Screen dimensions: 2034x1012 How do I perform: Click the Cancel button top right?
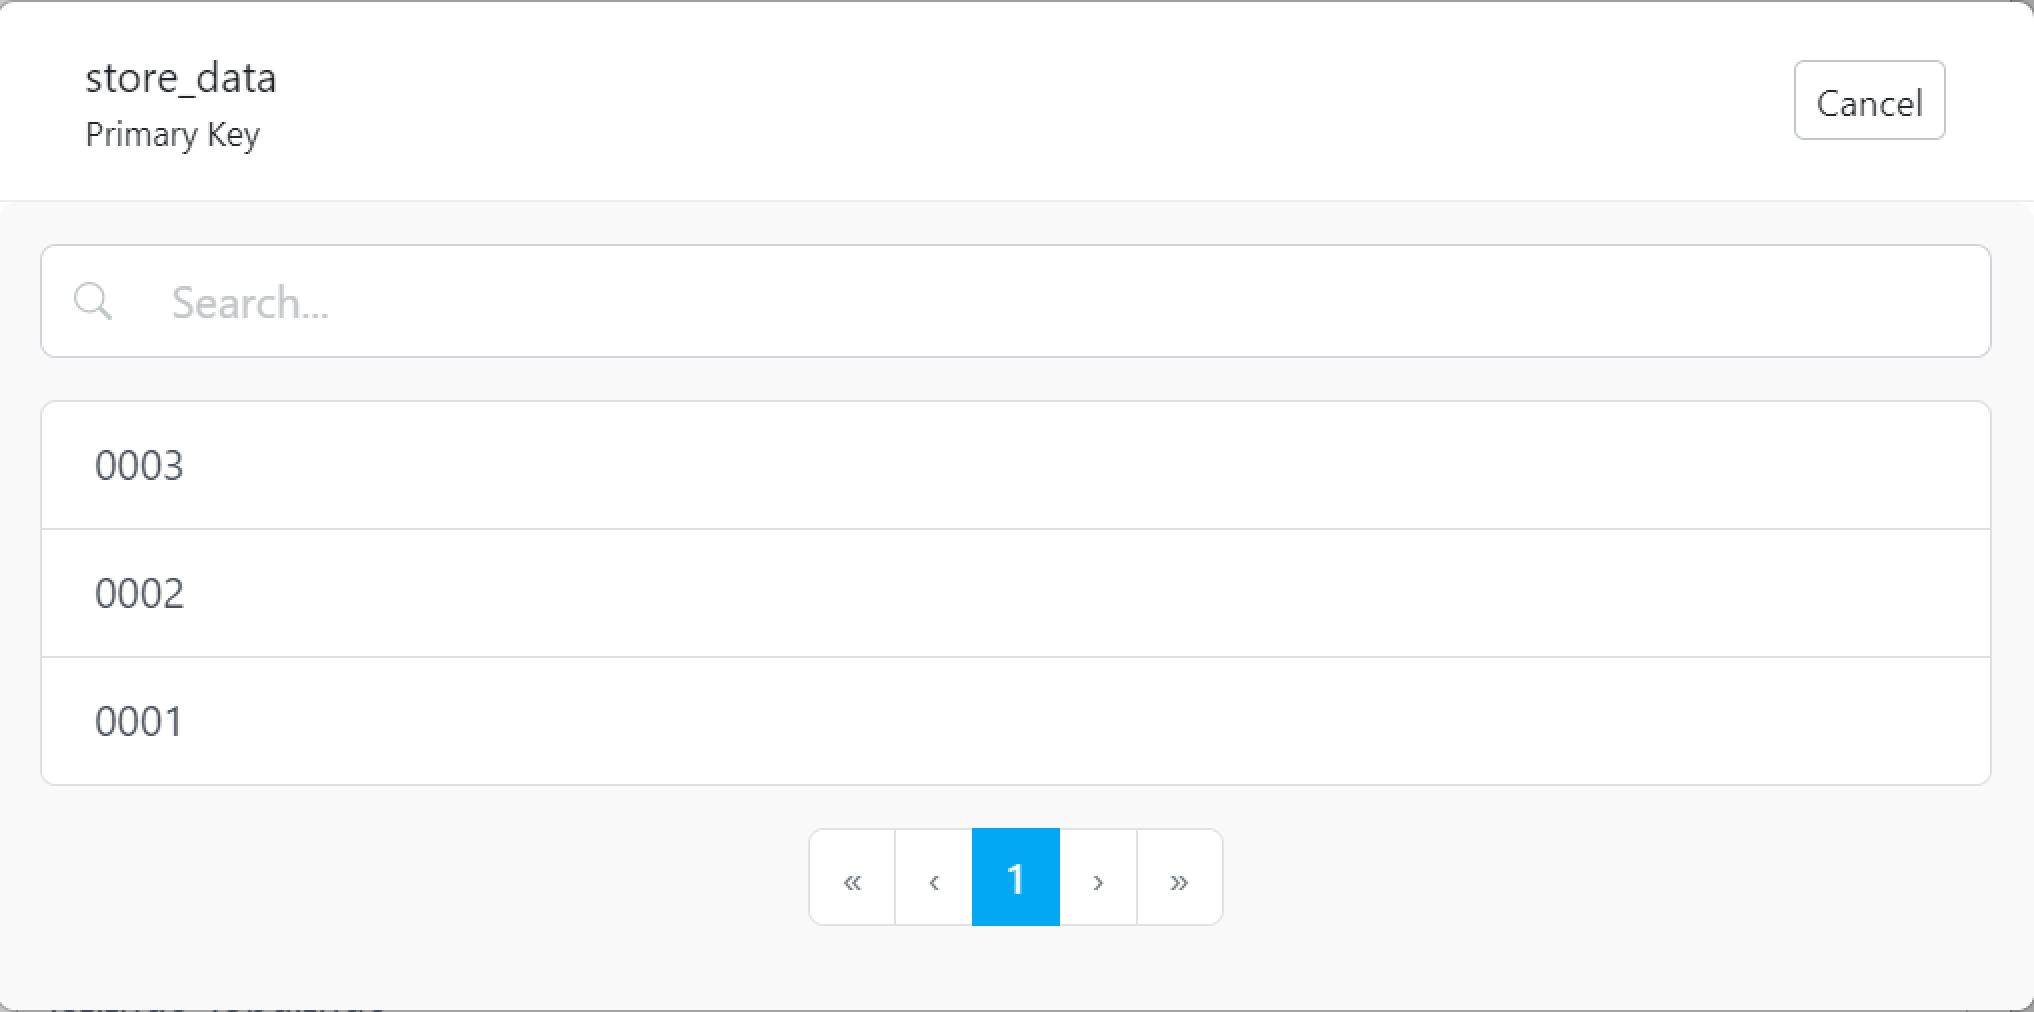pos(1869,100)
